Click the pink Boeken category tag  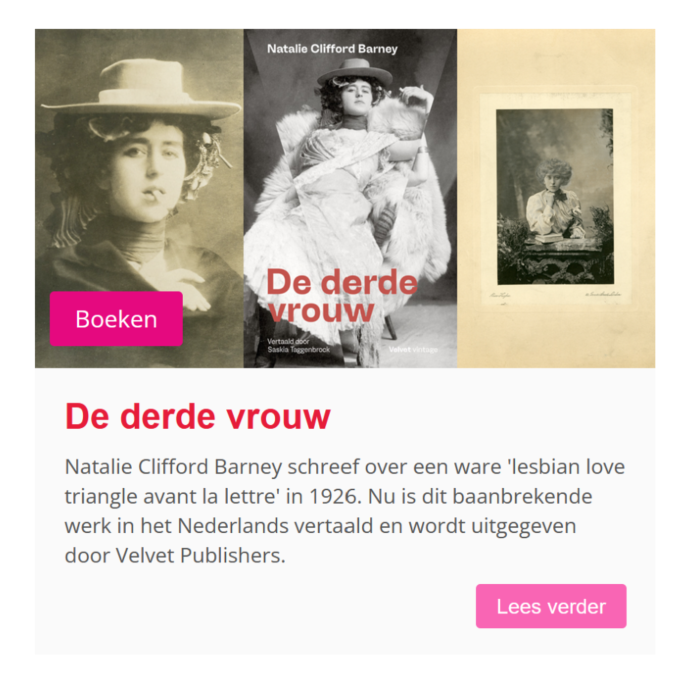click(116, 318)
